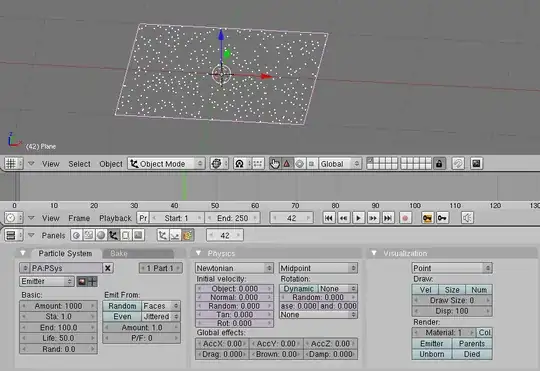Select the translate manipulator triangle icon
Image resolution: width=540 pixels, height=371 pixels.
(x=287, y=164)
